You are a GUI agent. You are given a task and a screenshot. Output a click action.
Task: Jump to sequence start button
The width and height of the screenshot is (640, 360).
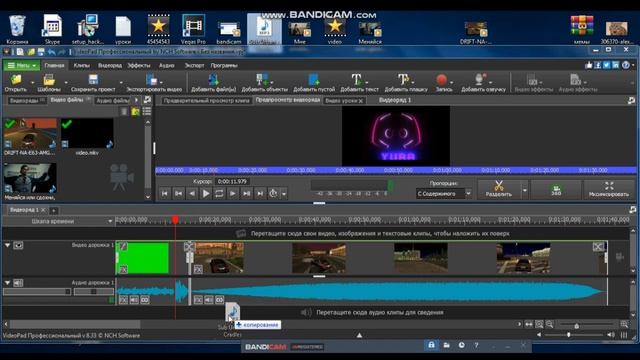tap(164, 193)
